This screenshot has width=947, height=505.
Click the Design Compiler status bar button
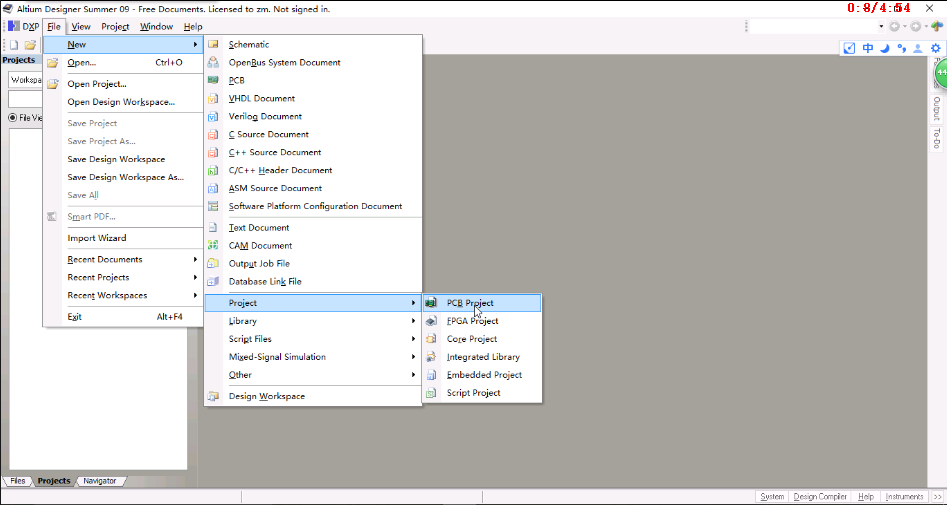click(x=820, y=497)
